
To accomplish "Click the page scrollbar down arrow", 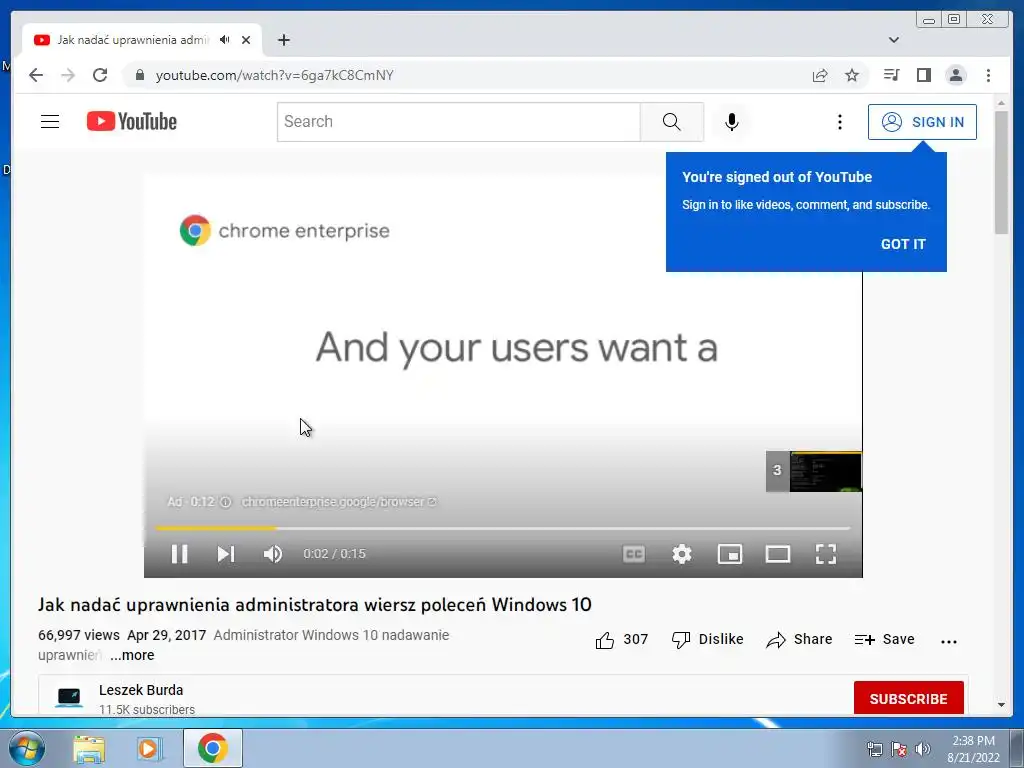I will pos(1001,705).
